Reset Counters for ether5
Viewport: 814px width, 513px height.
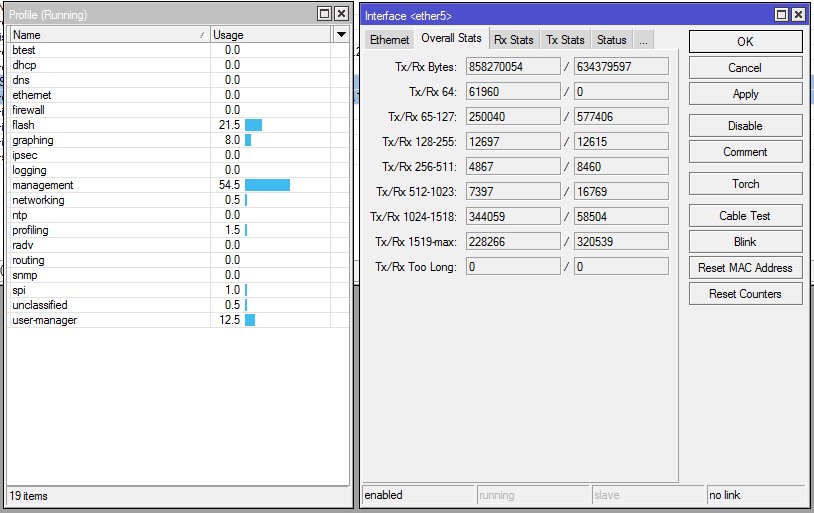pos(745,294)
